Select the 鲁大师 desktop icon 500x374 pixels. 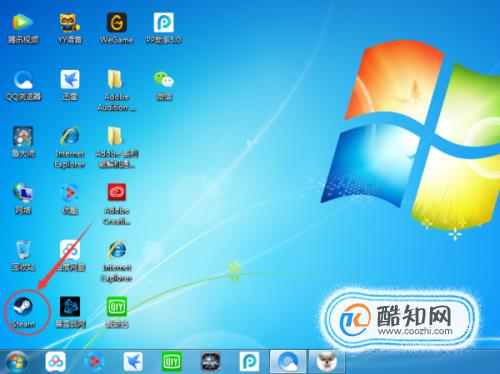pyautogui.click(x=23, y=142)
